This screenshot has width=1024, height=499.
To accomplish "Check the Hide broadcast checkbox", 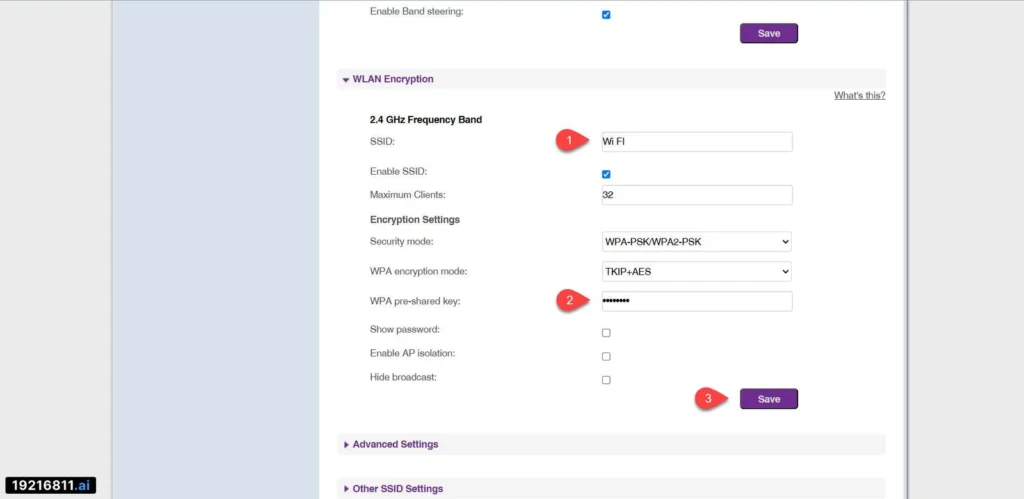I will [x=606, y=380].
